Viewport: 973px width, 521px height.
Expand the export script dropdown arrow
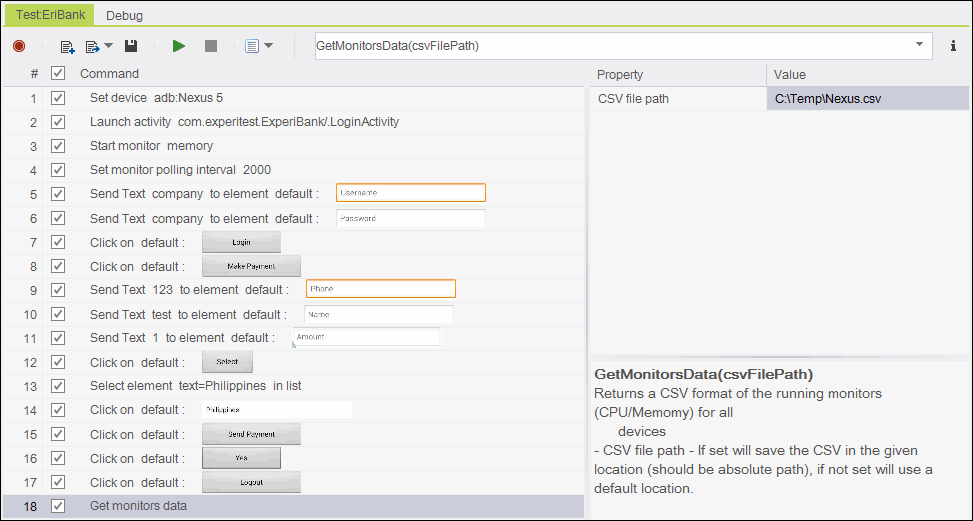pyautogui.click(x=108, y=46)
